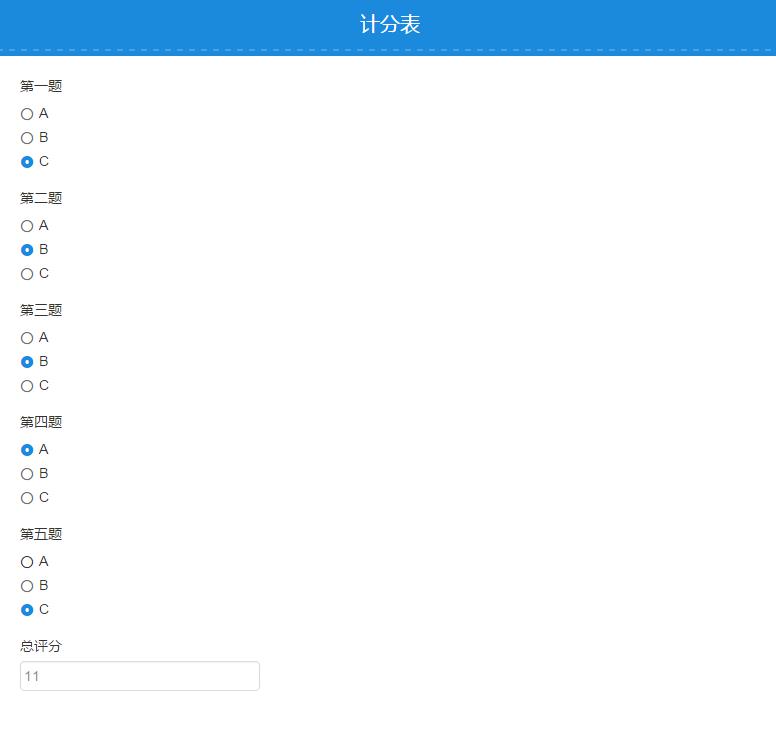776x753 pixels.
Task: Pick option A under 第三题
Action: tap(27, 338)
